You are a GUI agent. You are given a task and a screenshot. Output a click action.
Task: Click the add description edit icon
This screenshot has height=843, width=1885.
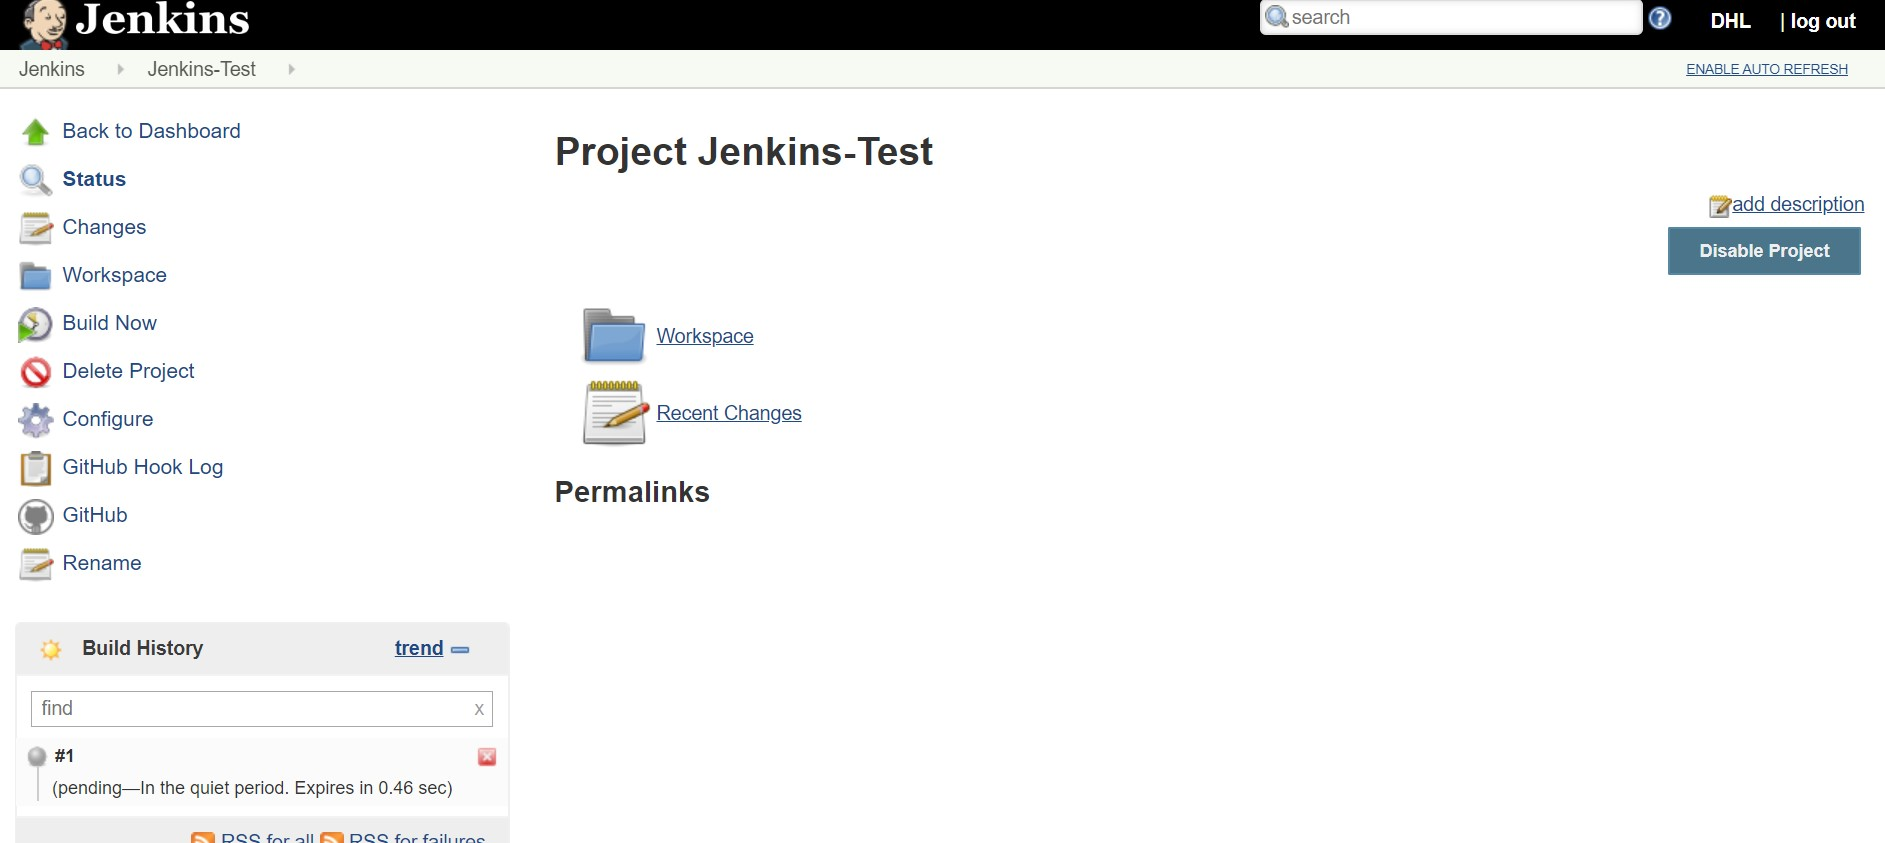click(x=1719, y=206)
